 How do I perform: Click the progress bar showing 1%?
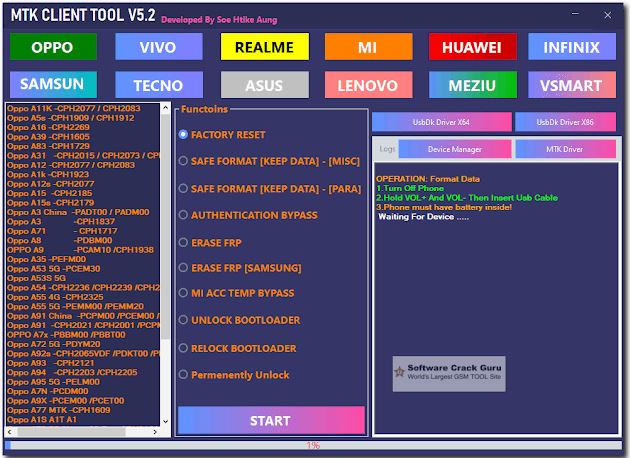(x=313, y=445)
